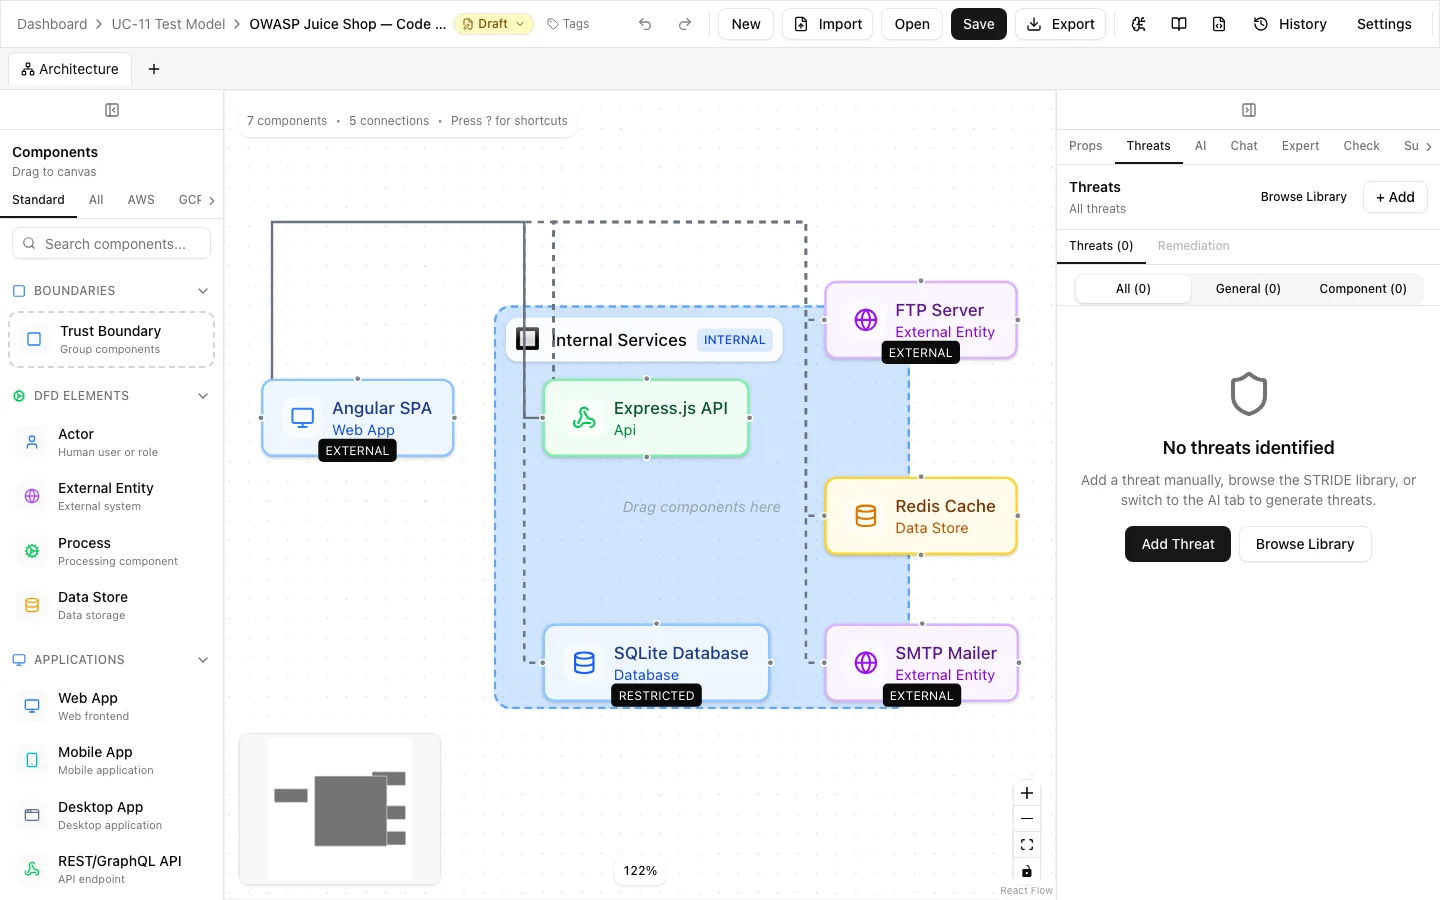This screenshot has height=900, width=1440.
Task: Click the External Entity globe icon in sidebar
Action: point(32,496)
